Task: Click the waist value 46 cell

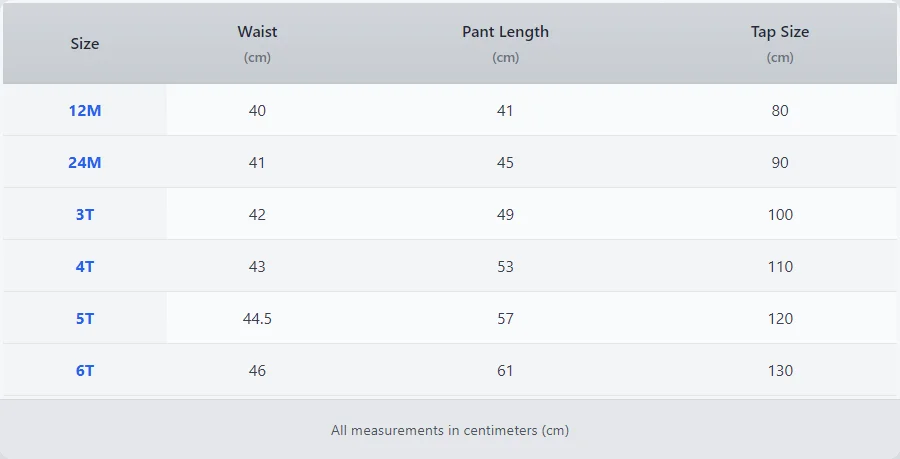Action: 257,371
